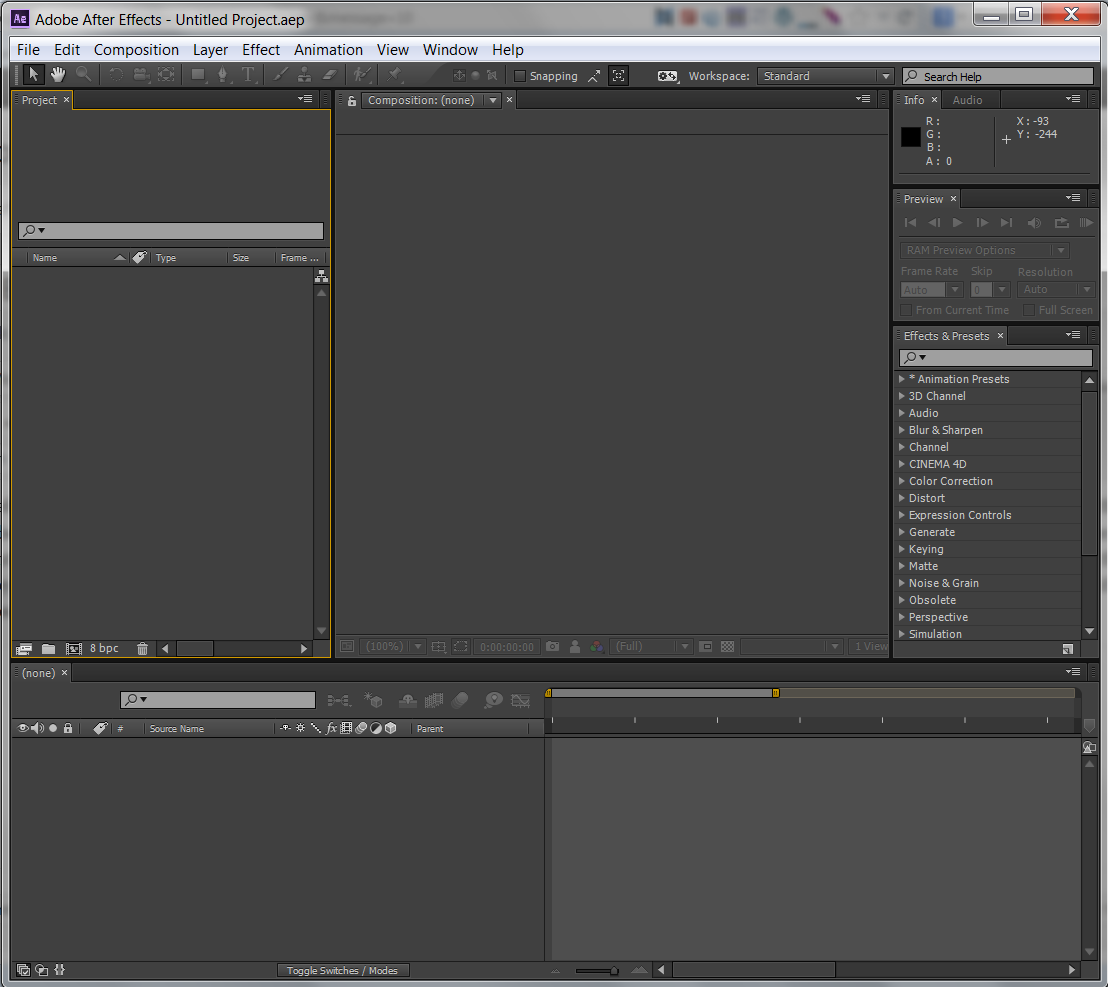
Task: Click new animation preset icon in Effects panel
Action: click(1067, 649)
